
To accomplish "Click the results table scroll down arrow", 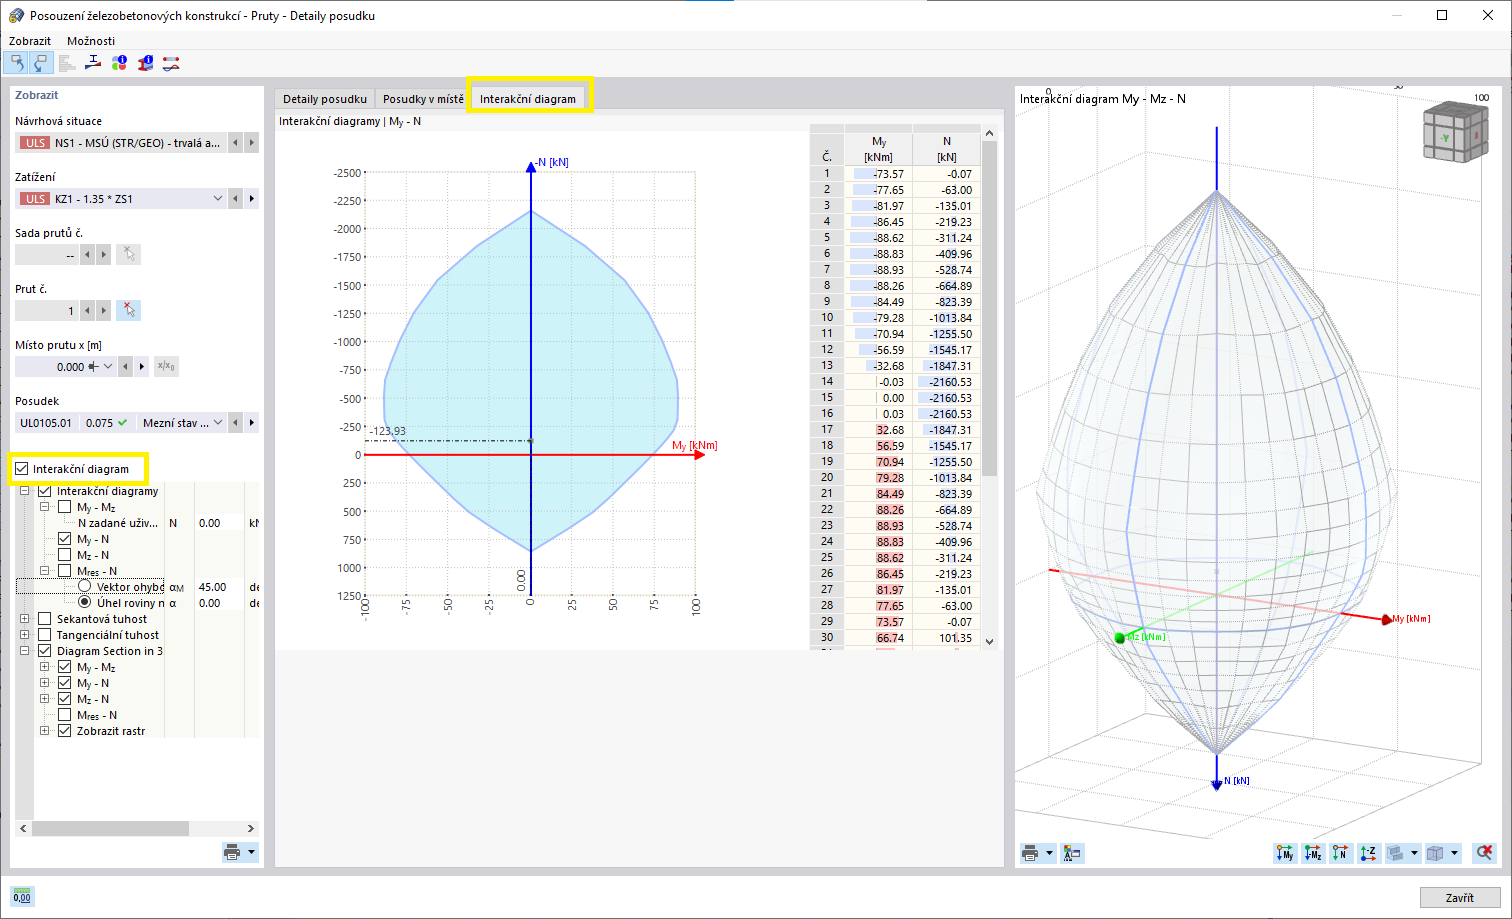I will [990, 641].
